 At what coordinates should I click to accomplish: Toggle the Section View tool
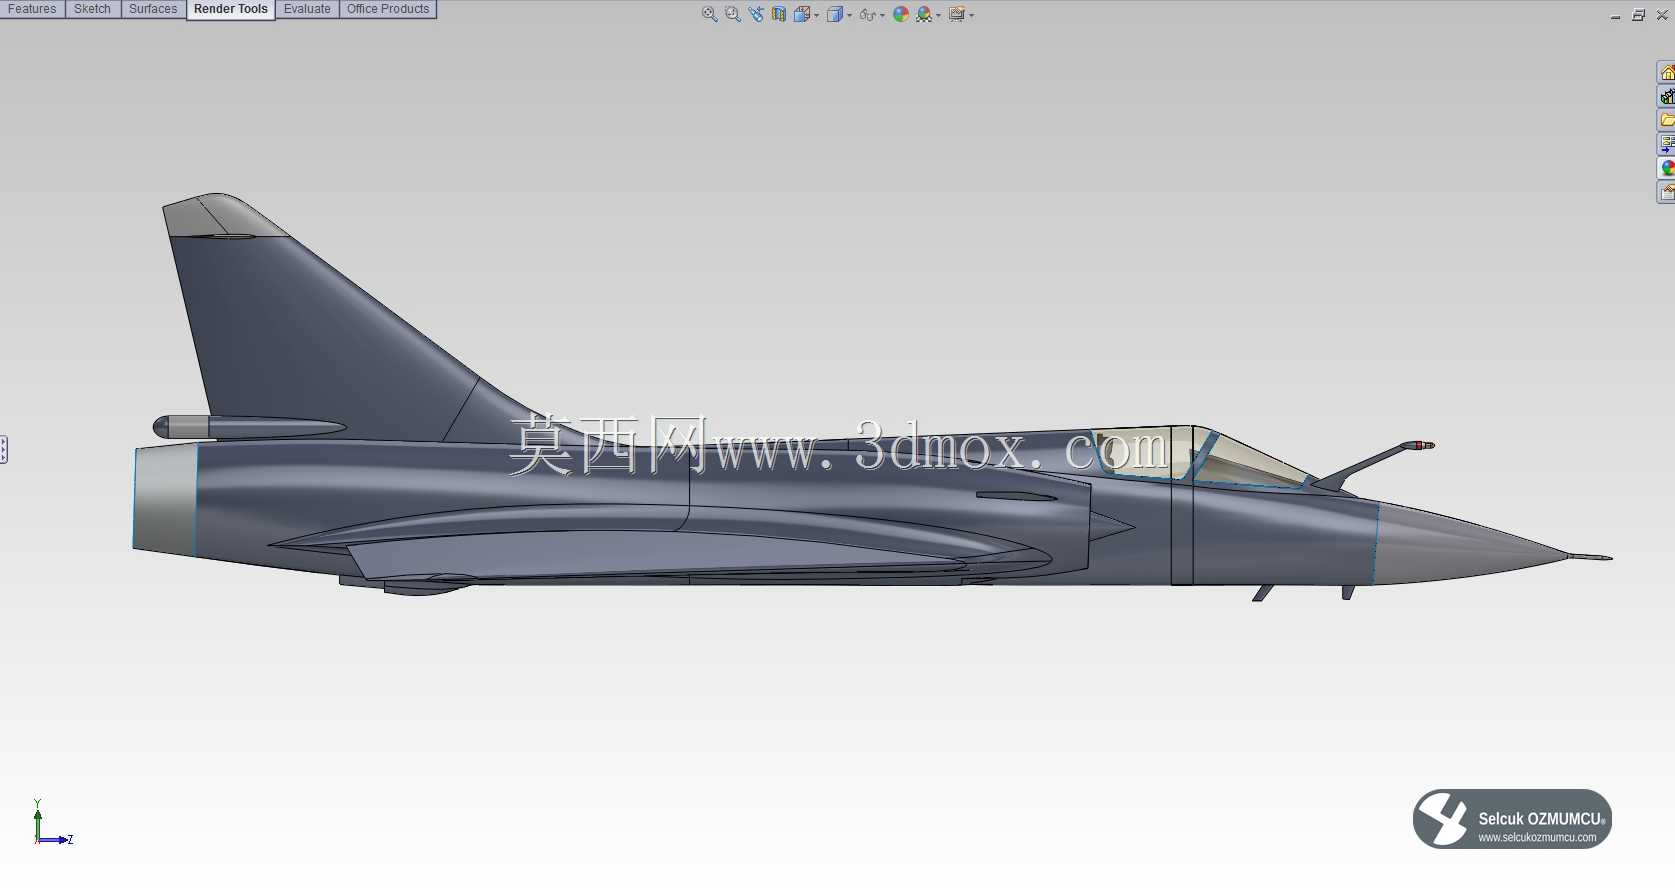779,14
